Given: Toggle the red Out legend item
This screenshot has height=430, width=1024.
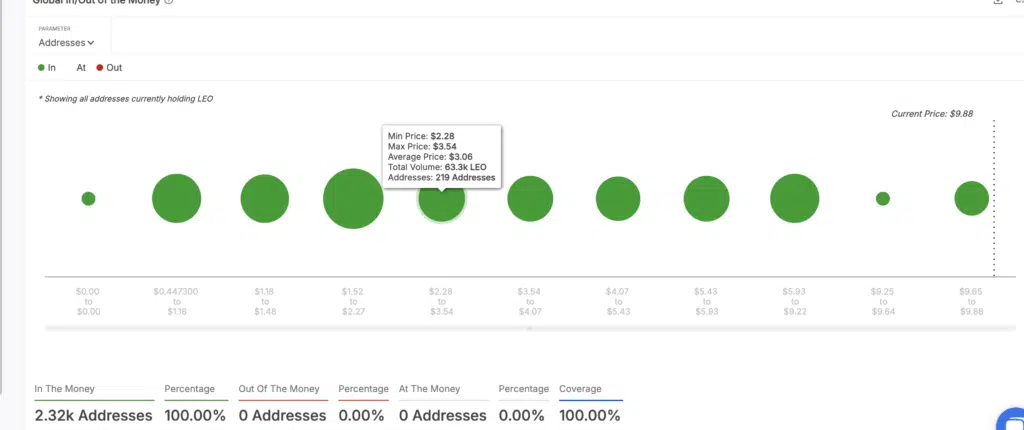Looking at the screenshot, I should click(x=109, y=67).
